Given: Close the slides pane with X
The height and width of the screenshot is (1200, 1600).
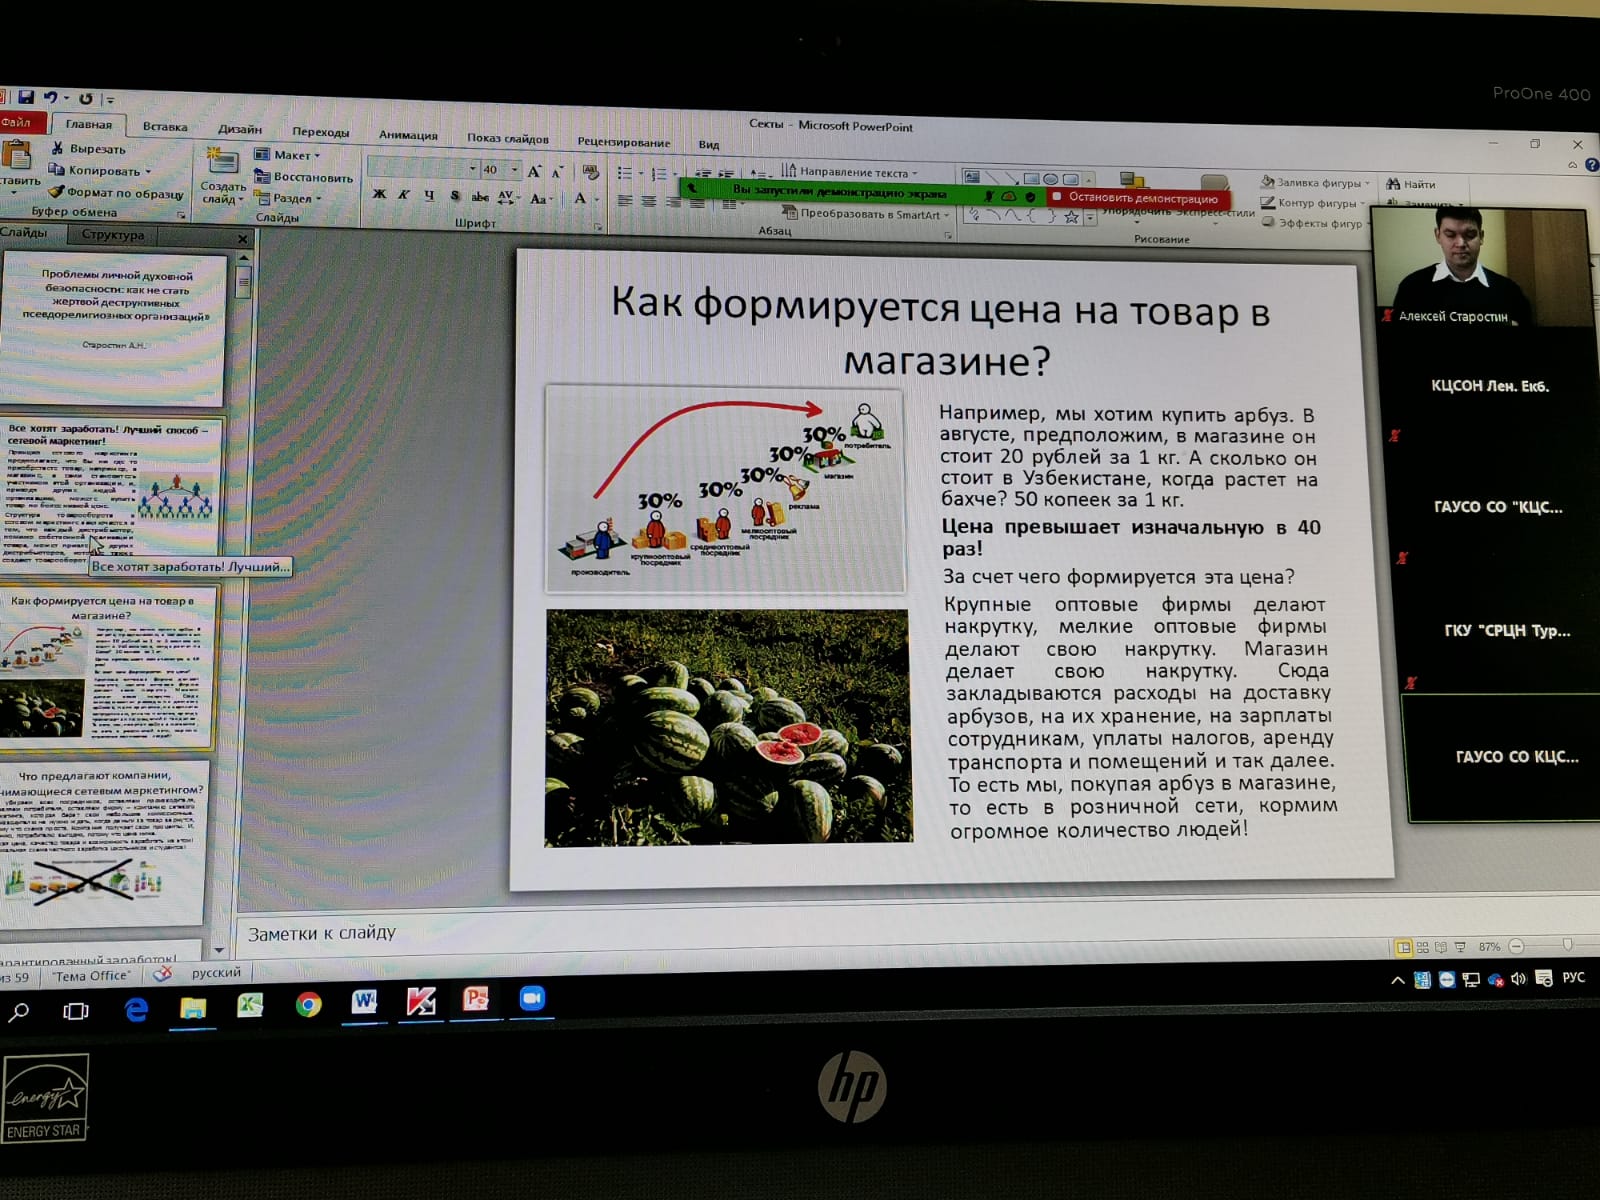Looking at the screenshot, I should 243,238.
